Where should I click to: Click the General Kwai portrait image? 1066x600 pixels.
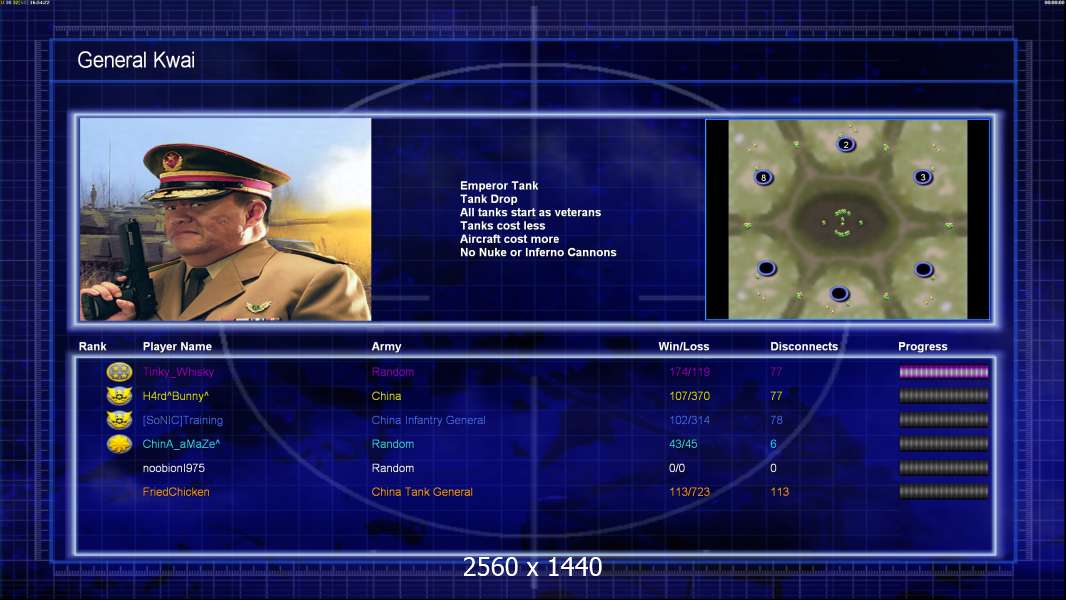pos(226,219)
